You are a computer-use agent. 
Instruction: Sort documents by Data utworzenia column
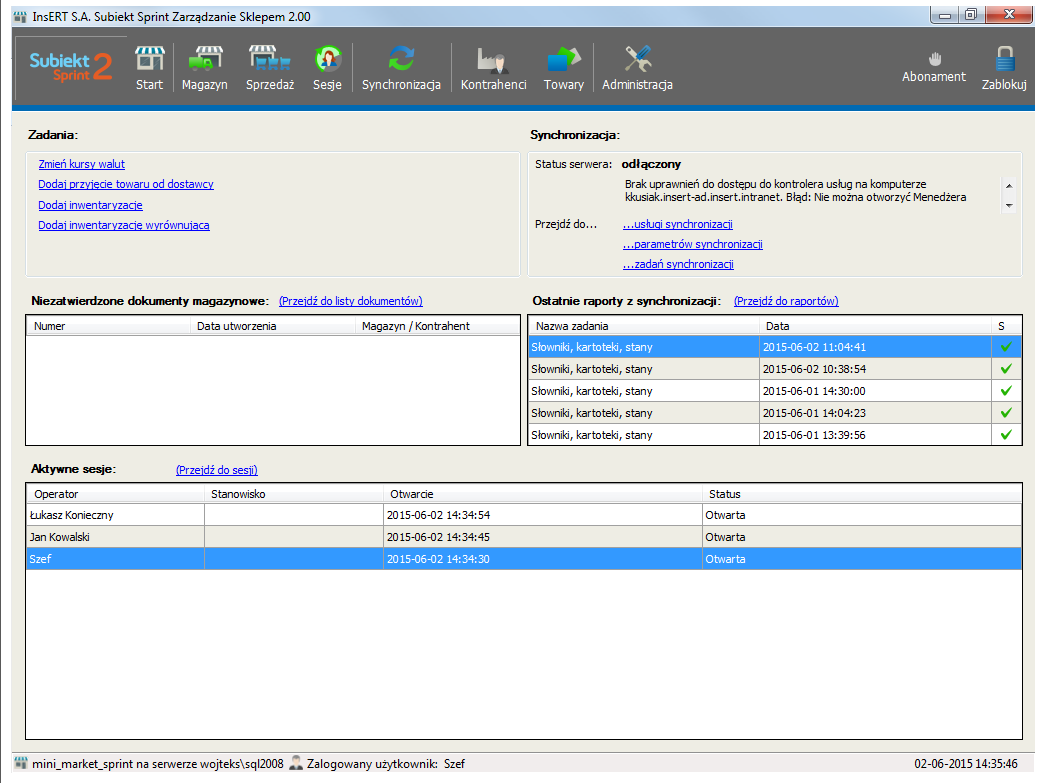pyautogui.click(x=273, y=326)
